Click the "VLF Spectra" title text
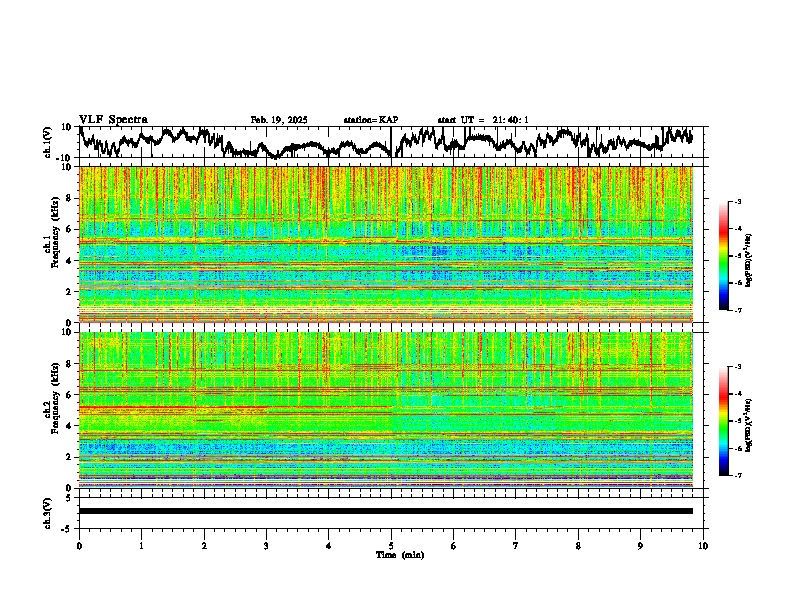The image size is (792, 612). coord(113,120)
